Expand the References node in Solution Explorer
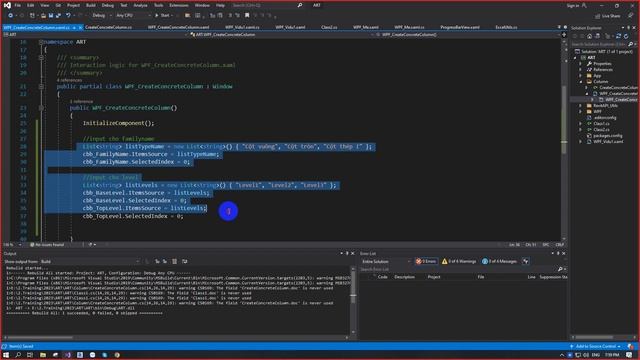640x360 pixels. 581,70
